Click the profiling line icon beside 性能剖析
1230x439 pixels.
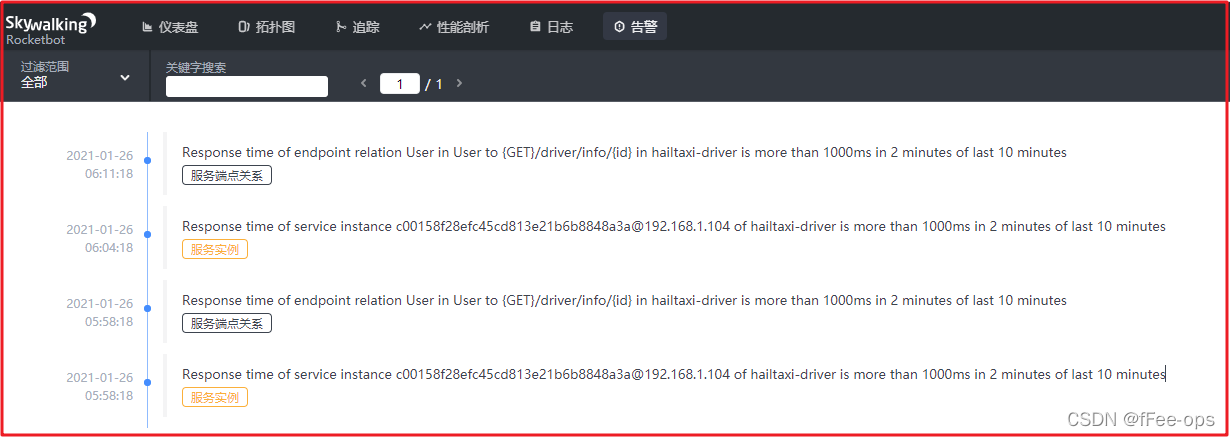coord(425,27)
